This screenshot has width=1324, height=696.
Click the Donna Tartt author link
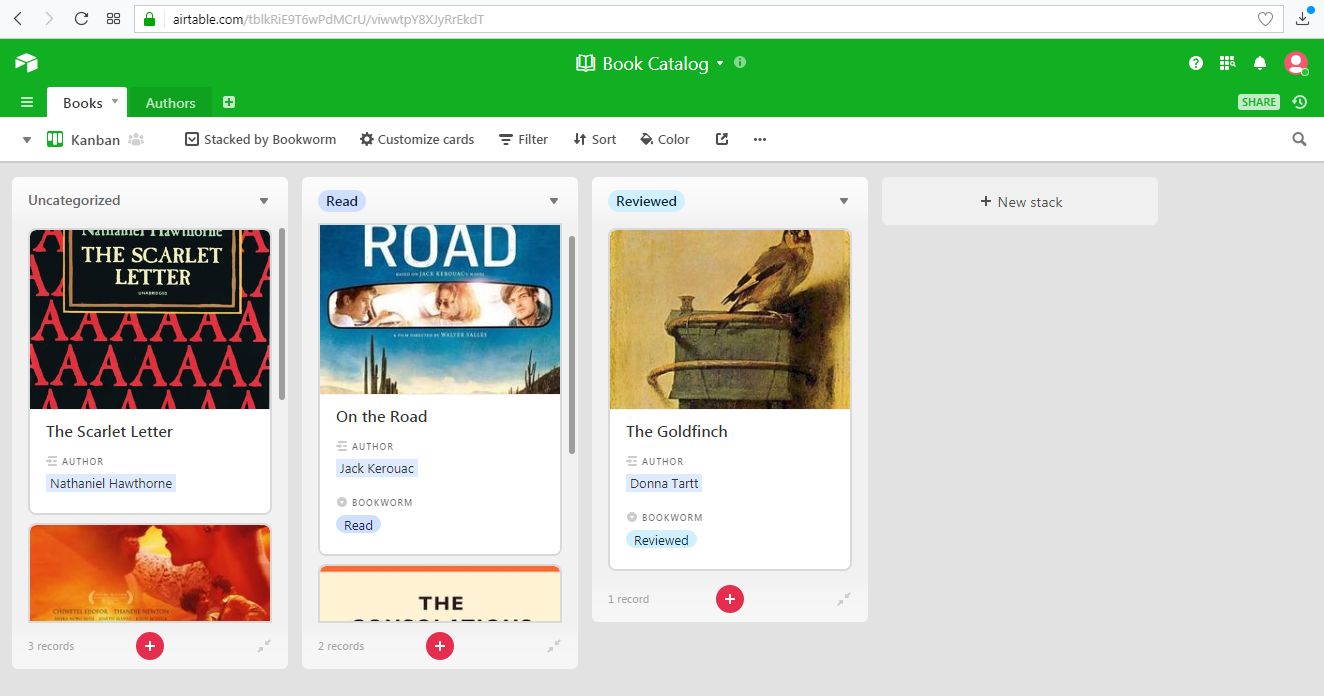664,483
